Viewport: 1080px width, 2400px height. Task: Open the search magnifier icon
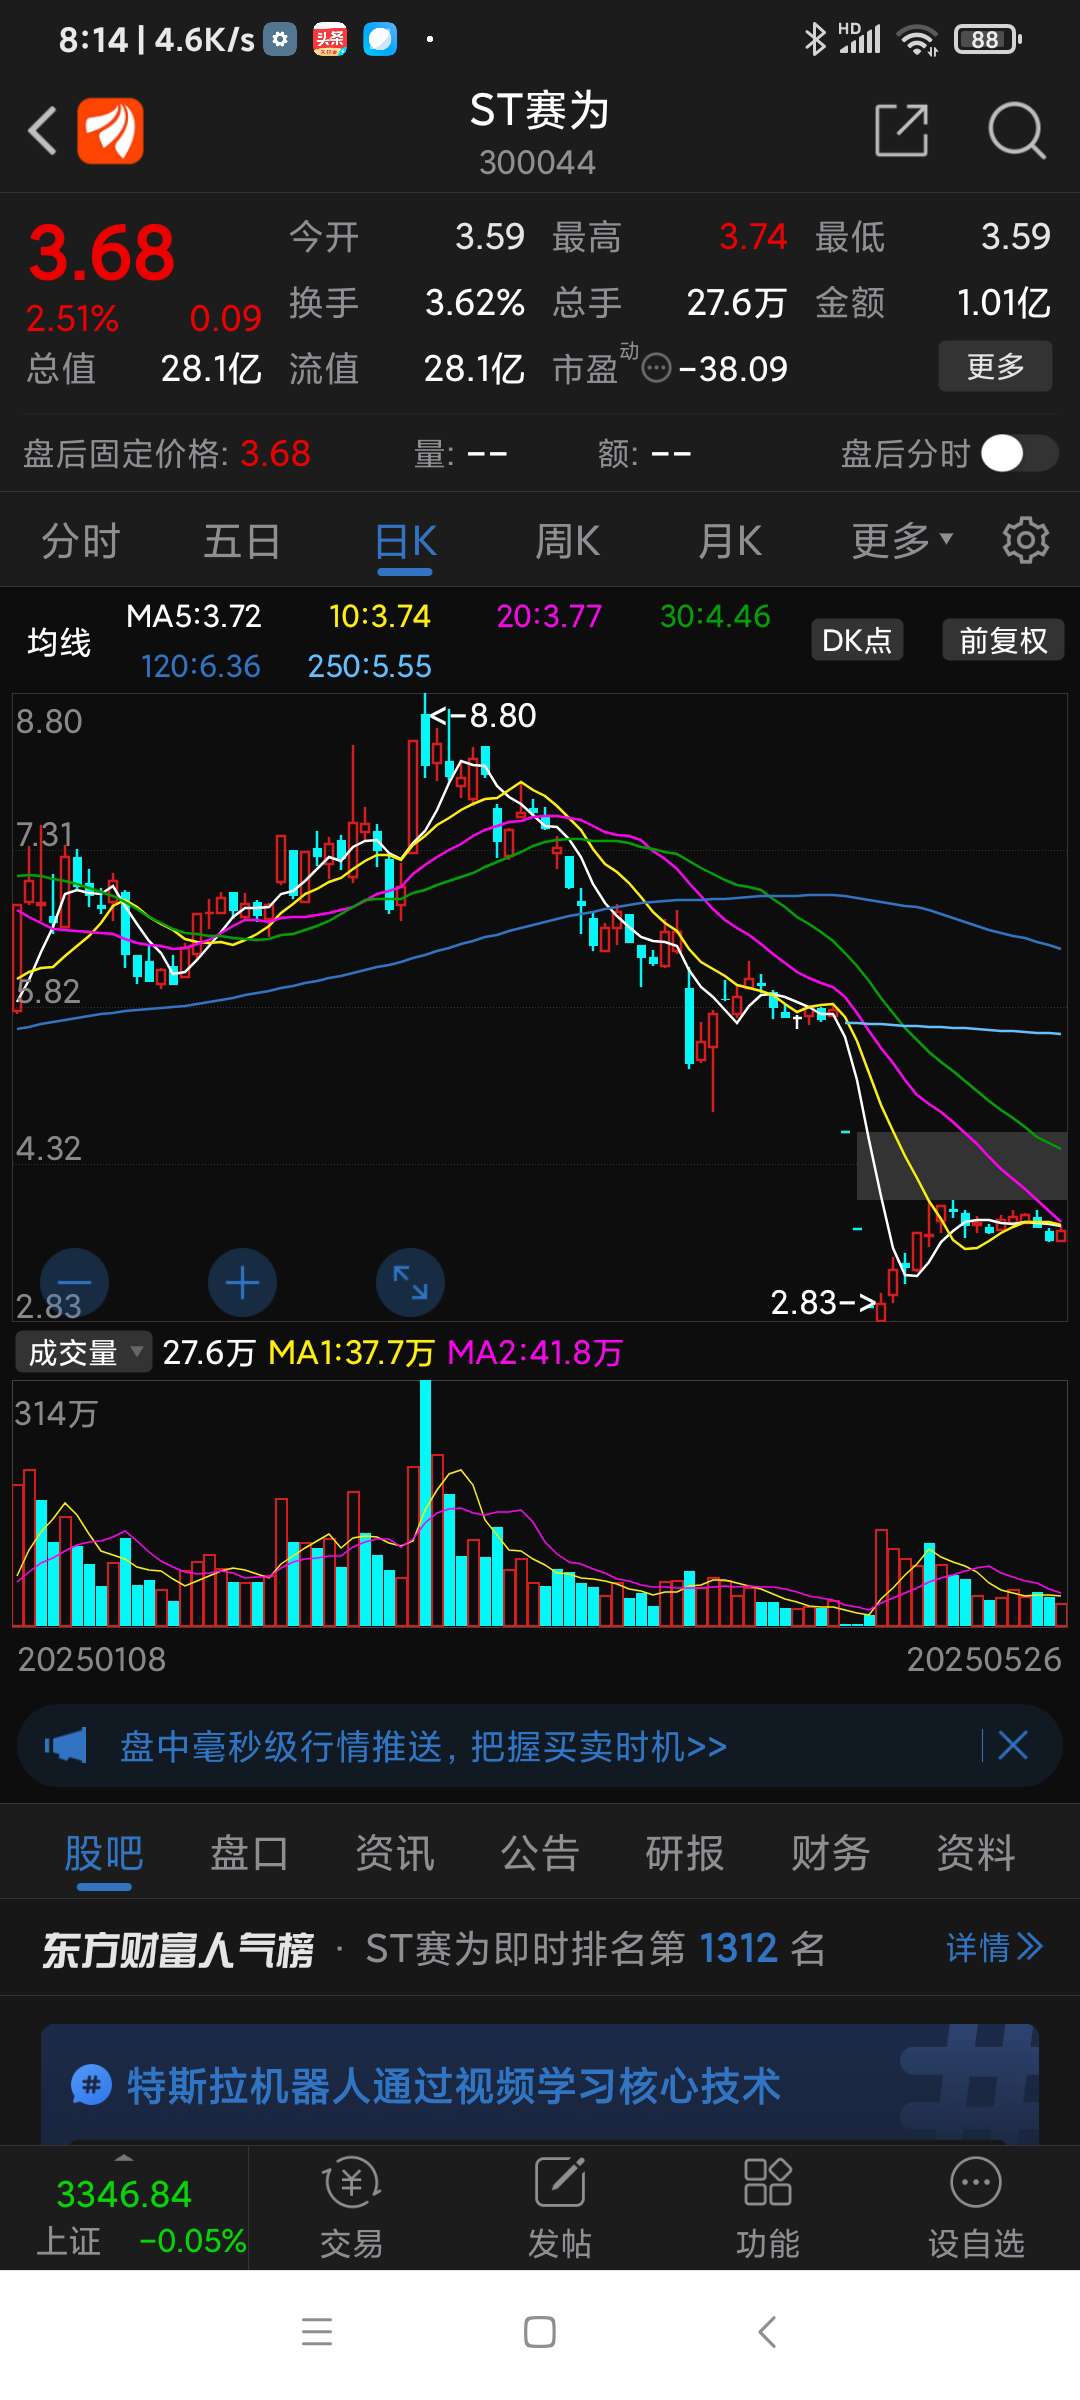click(1016, 130)
